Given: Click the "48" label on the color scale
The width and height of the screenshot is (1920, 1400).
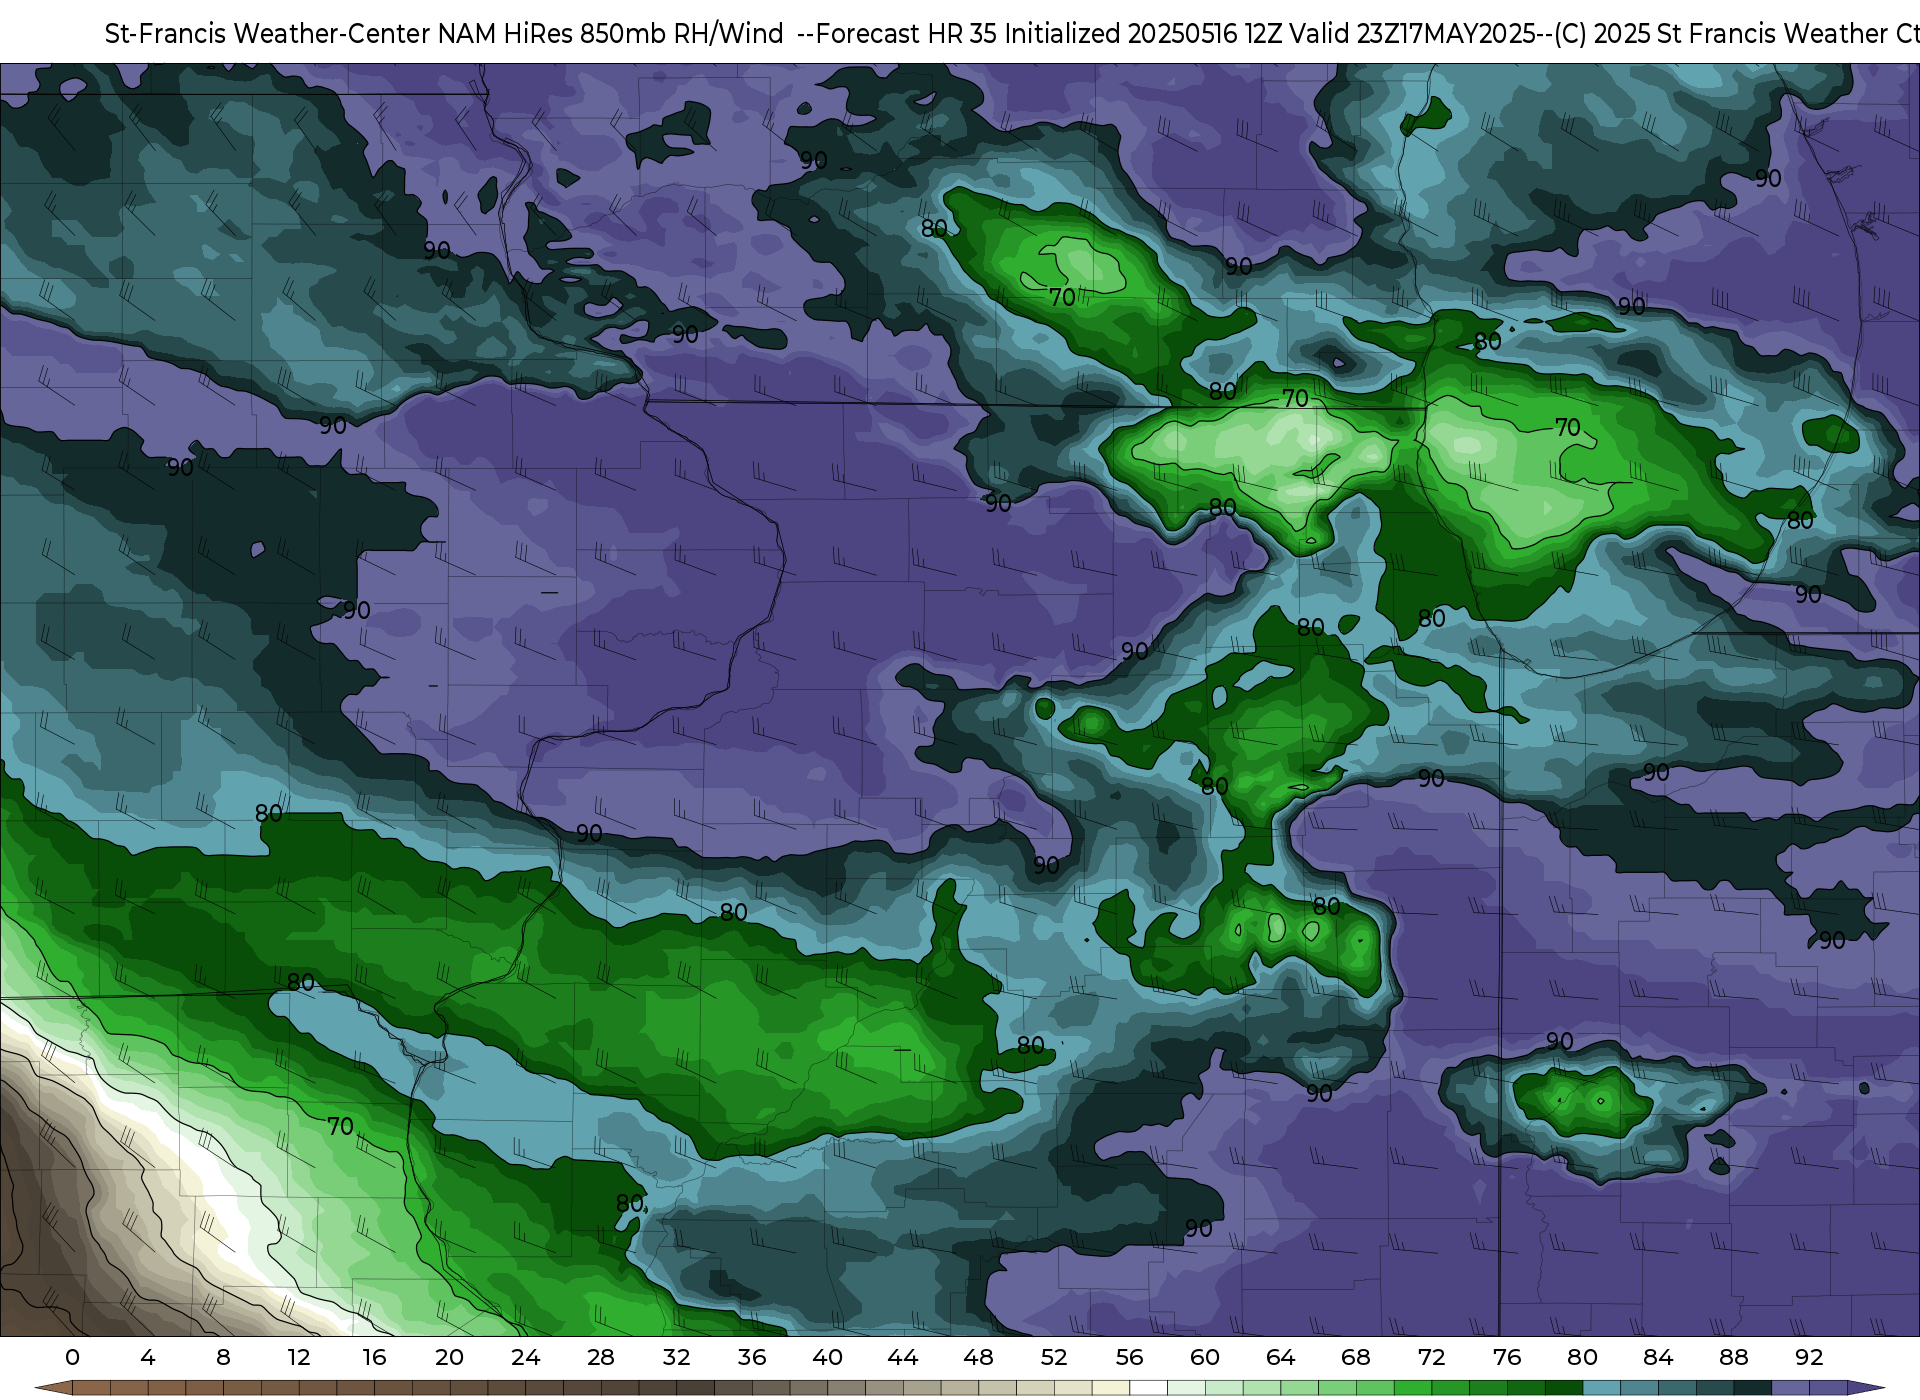Looking at the screenshot, I should point(978,1357).
